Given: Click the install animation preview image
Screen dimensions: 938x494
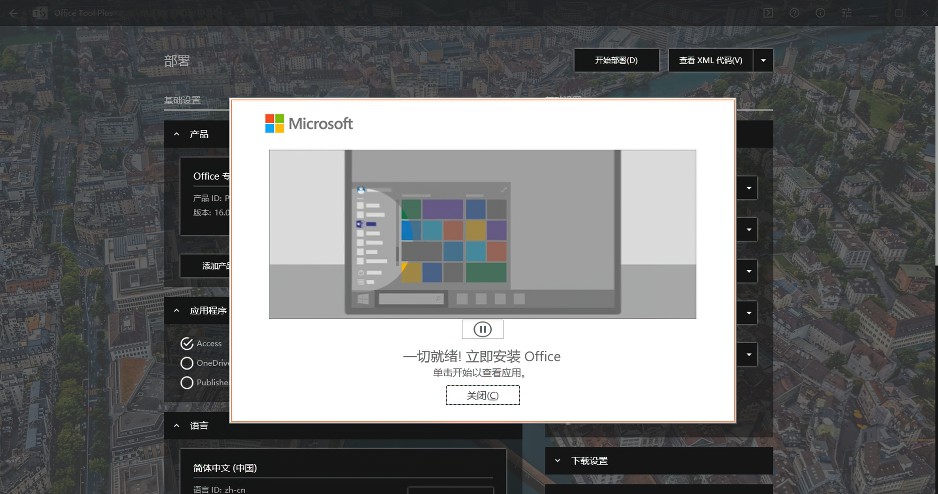Looking at the screenshot, I should 482,234.
